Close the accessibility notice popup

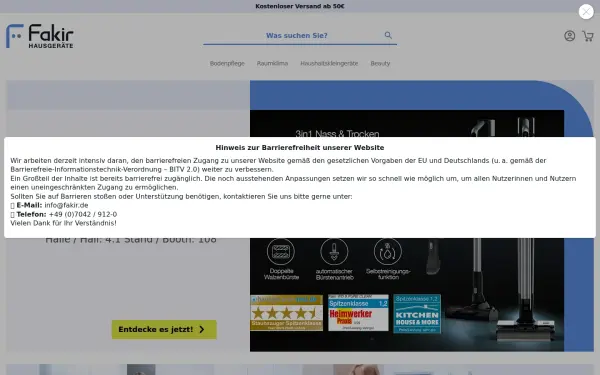click(x=586, y=11)
